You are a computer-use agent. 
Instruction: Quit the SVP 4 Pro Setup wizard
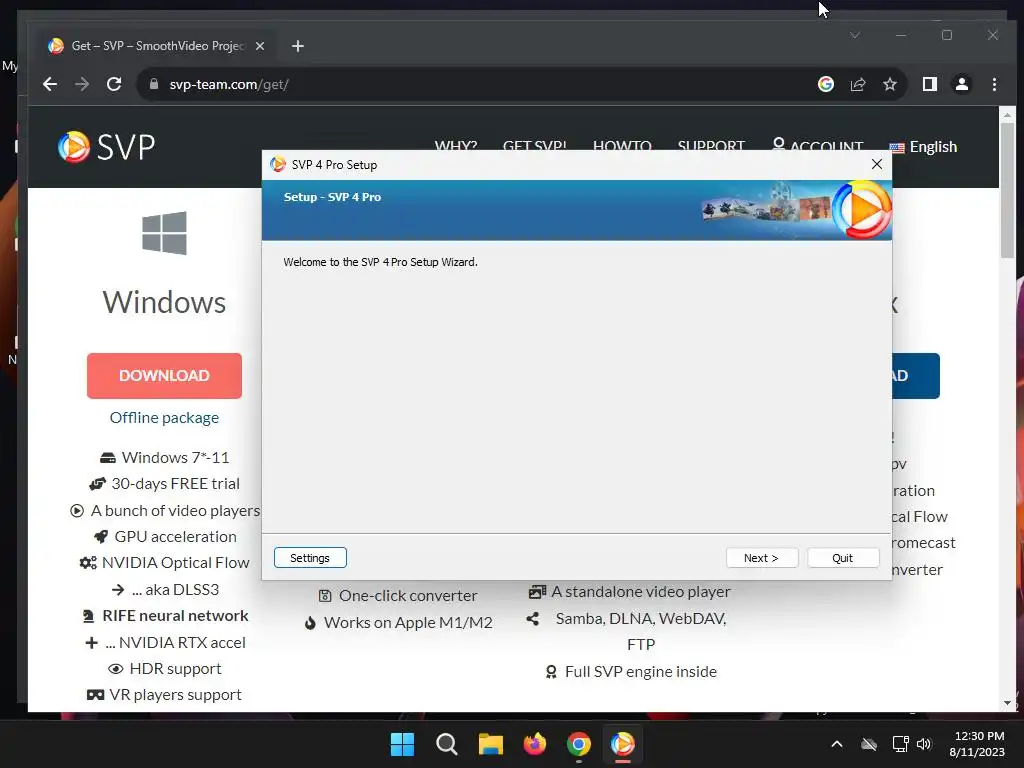[842, 558]
